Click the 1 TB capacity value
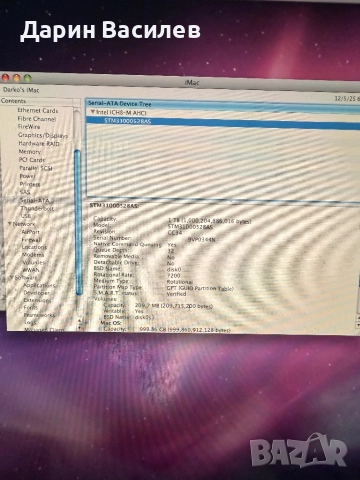 [210, 221]
